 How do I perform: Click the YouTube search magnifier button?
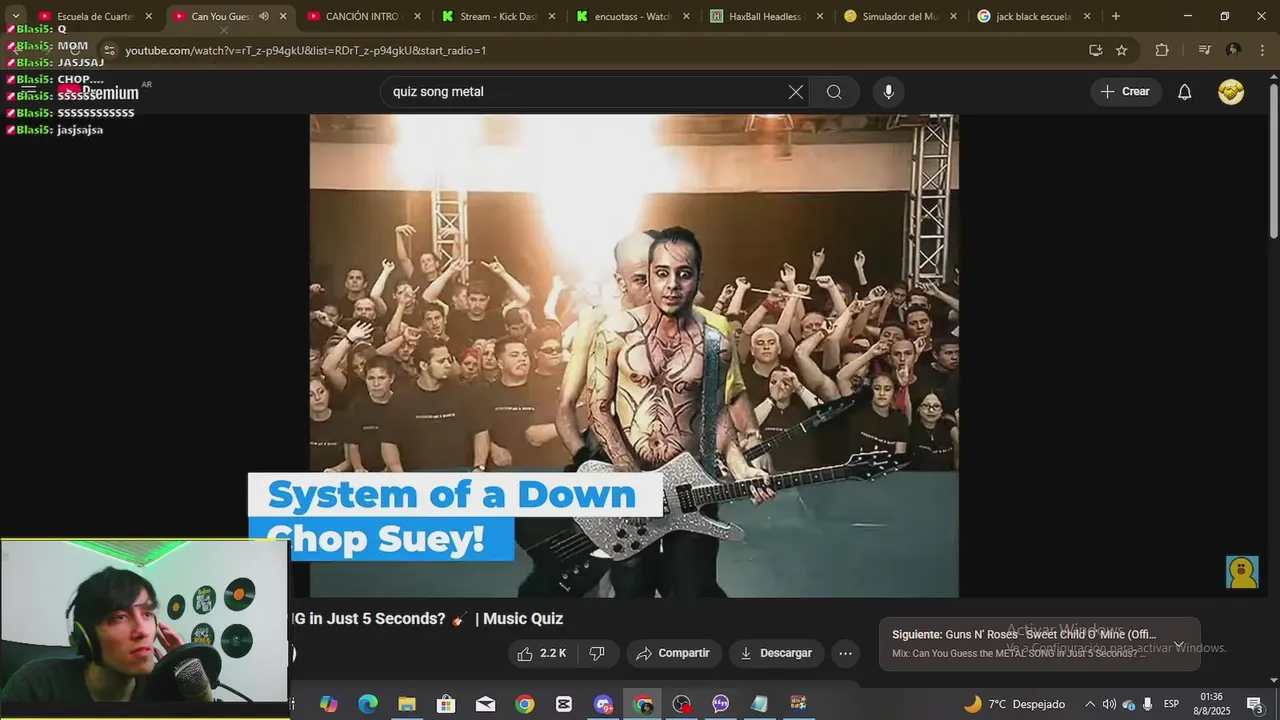tap(834, 92)
